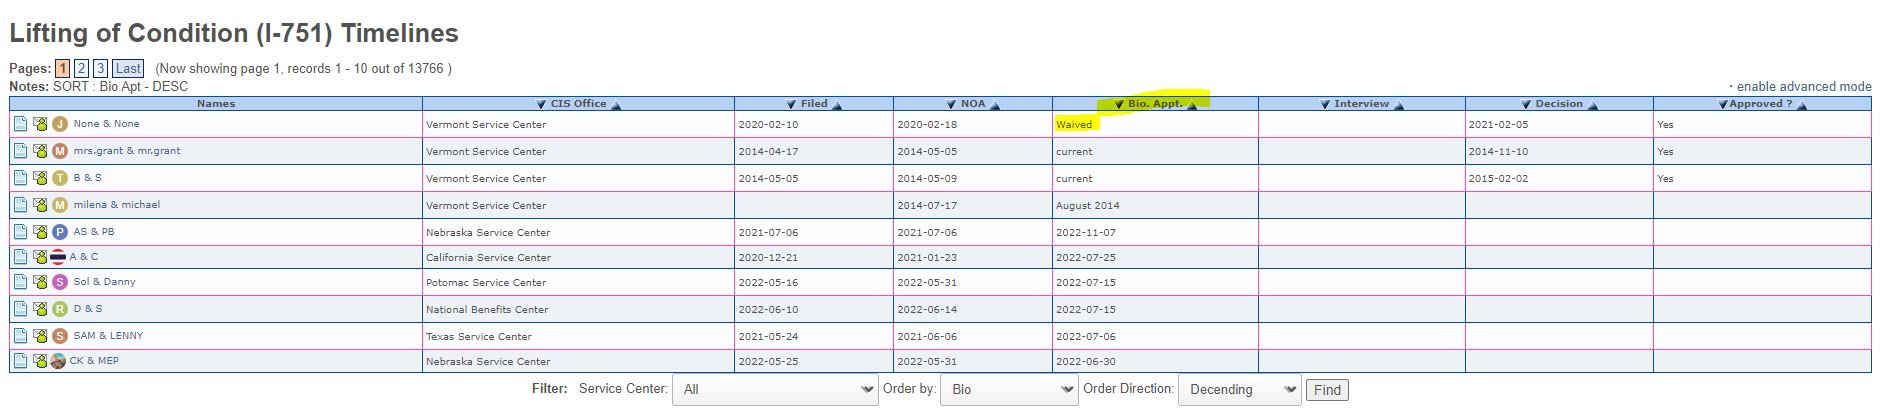Click message envelope icon for mrs.grant & mr.grant
Image resolution: width=1888 pixels, height=410 pixels.
[x=40, y=151]
